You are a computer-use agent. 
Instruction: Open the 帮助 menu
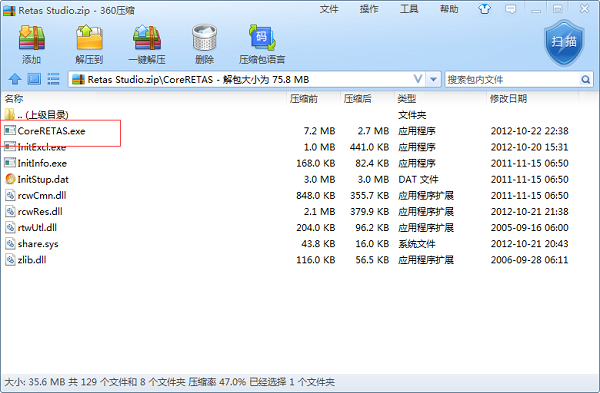coord(449,9)
